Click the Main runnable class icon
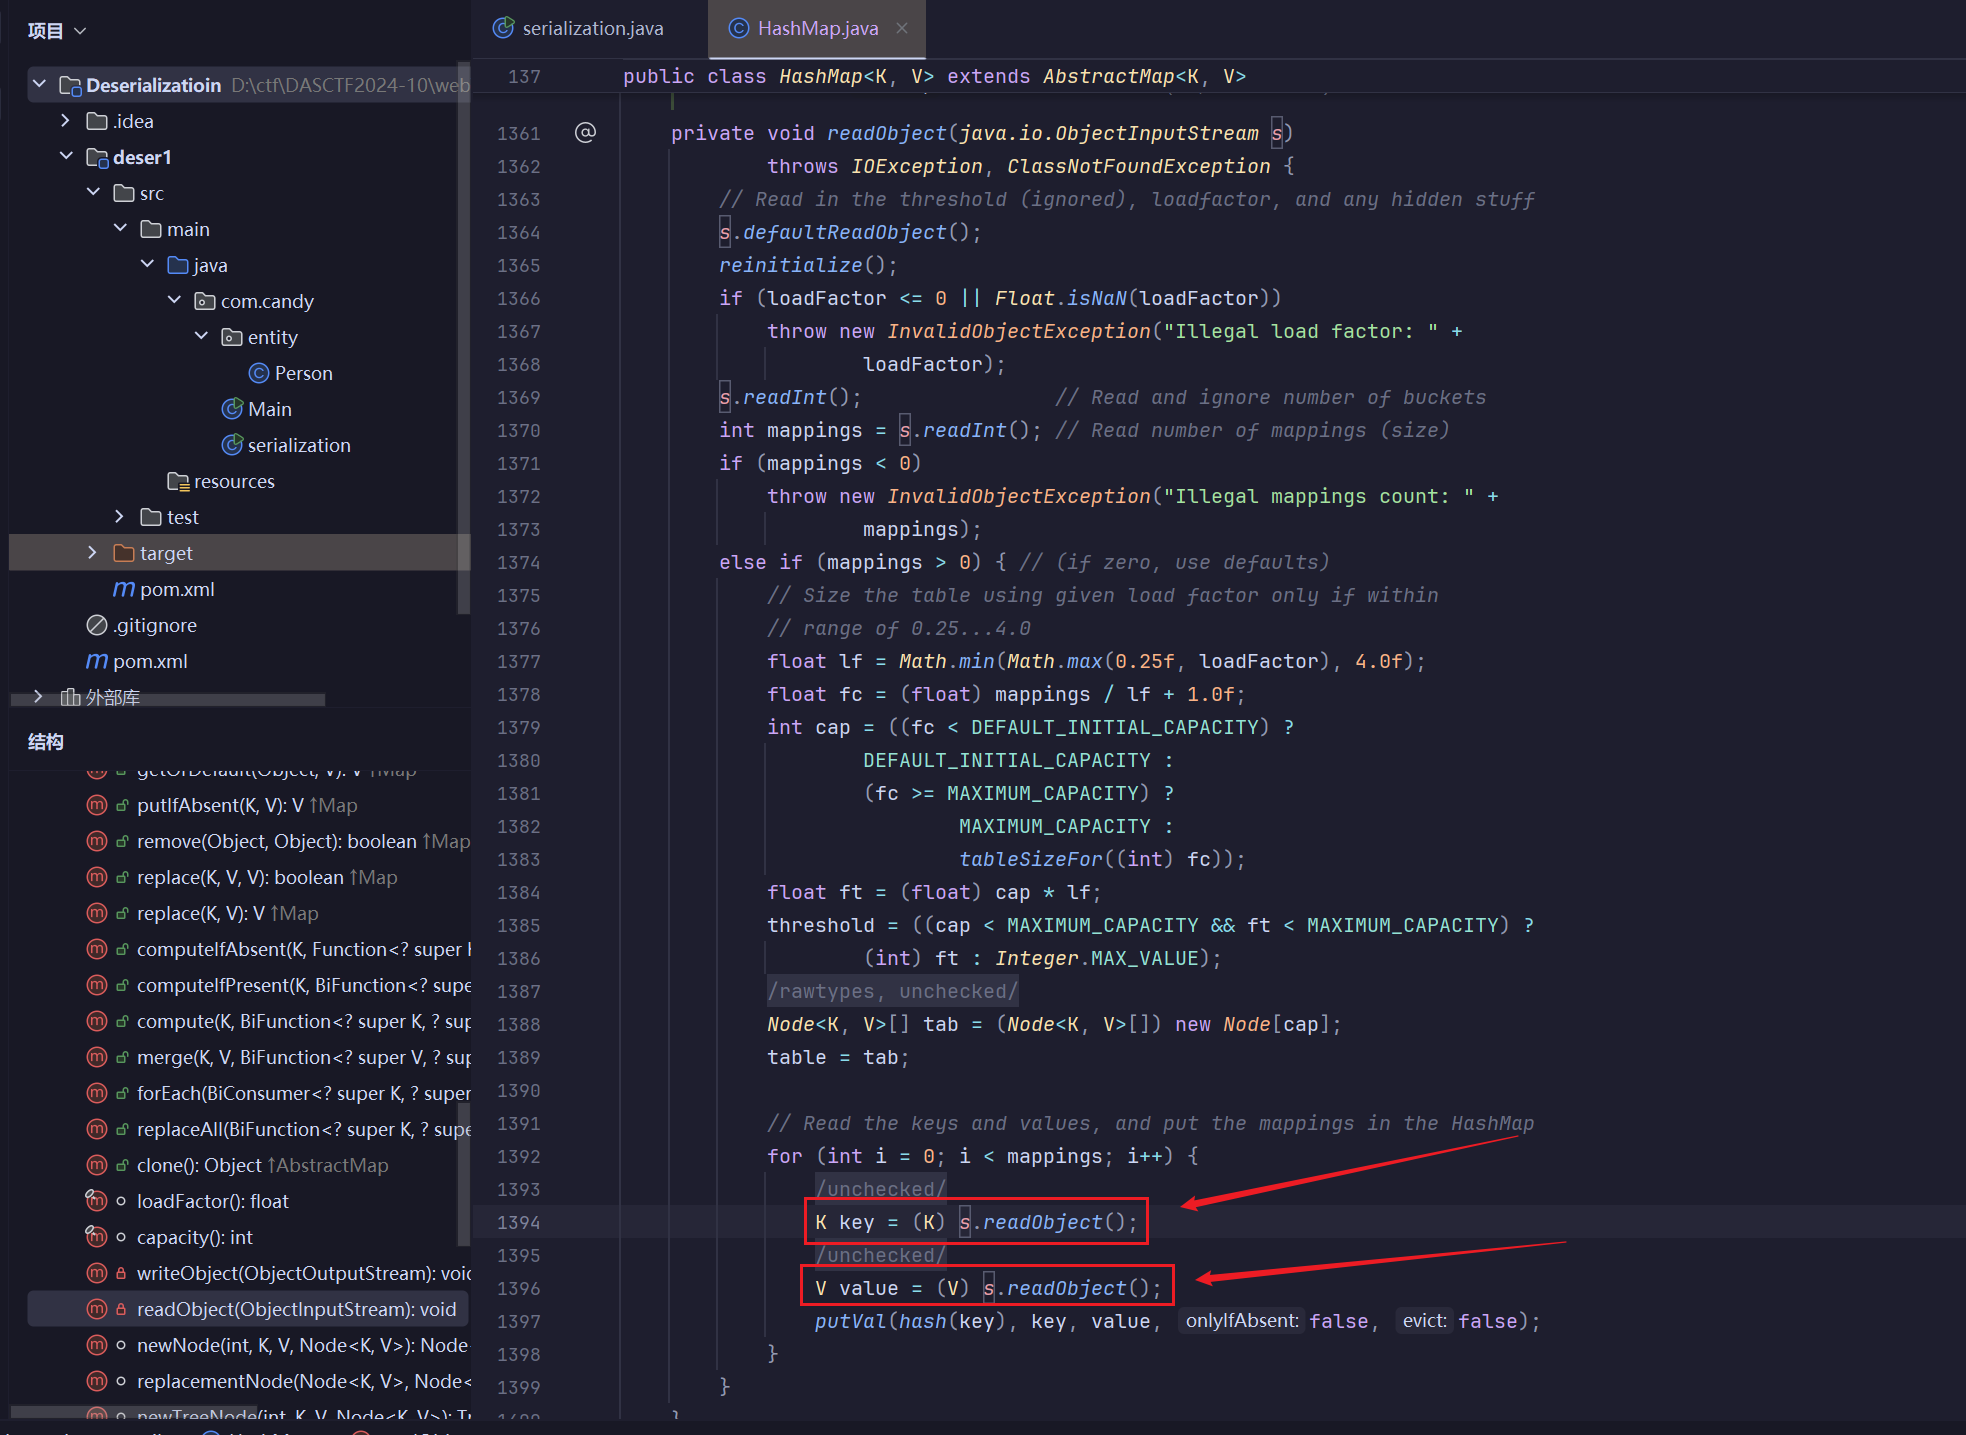The image size is (1966, 1435). pos(232,409)
